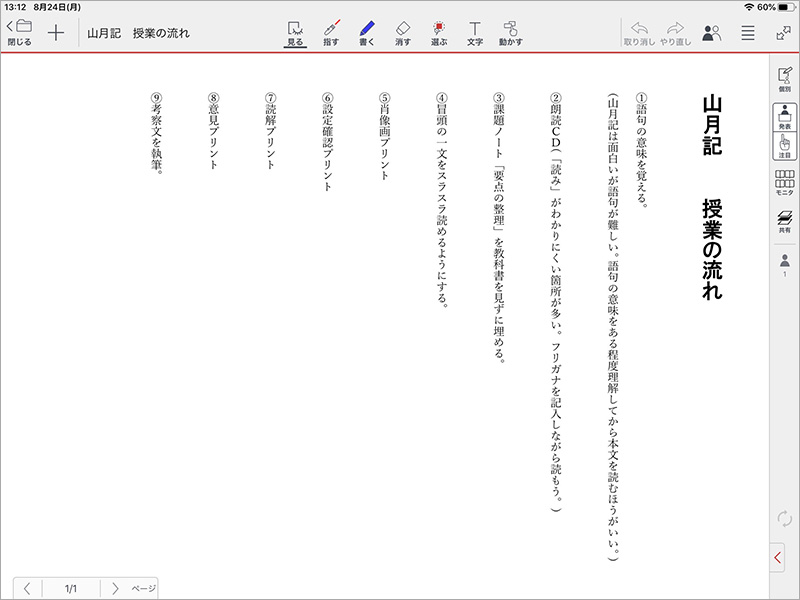Close the note with 閉じる button

tap(19, 33)
